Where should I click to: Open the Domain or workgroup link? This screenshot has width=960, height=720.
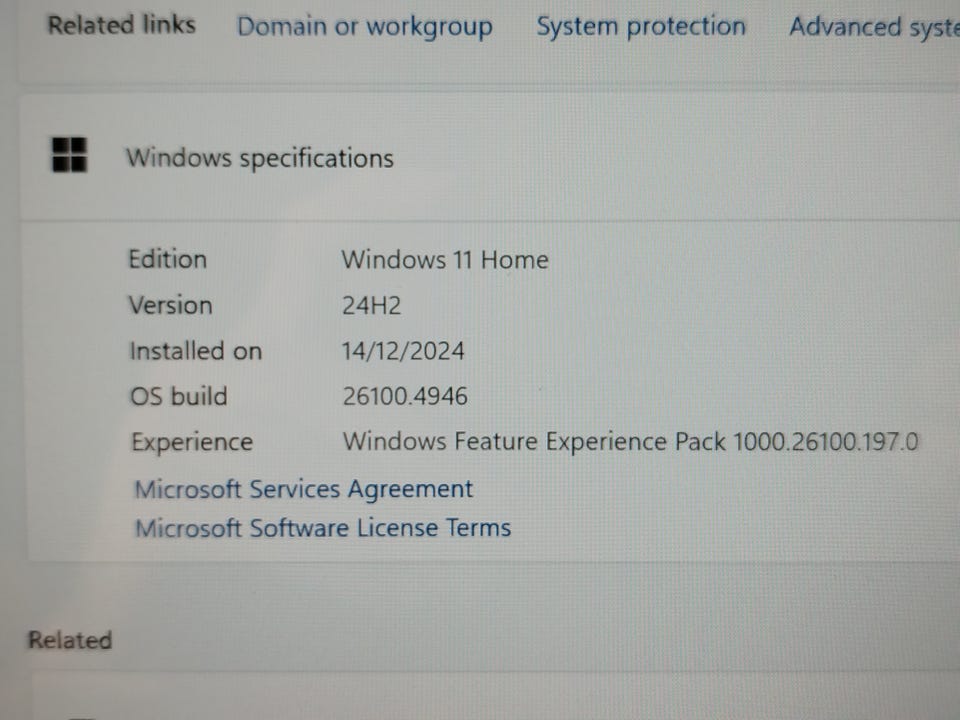[365, 27]
